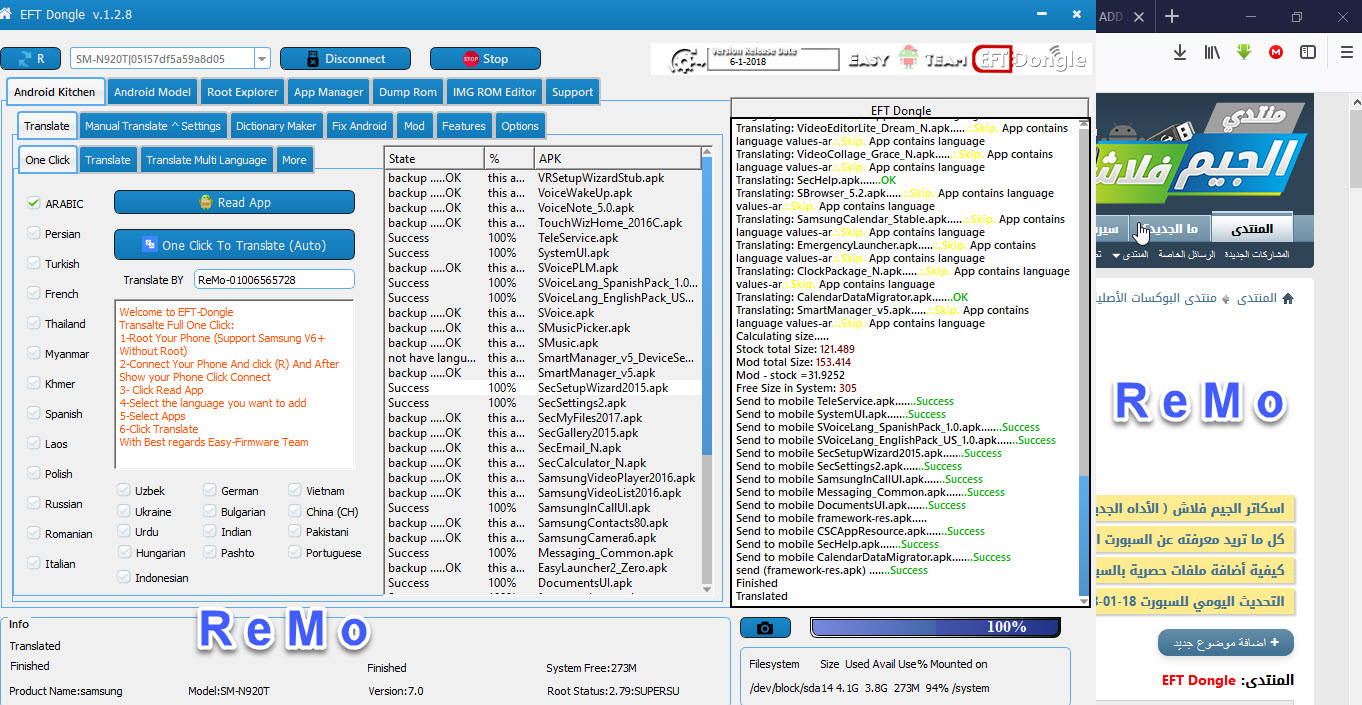Toggle the French language checkbox

click(34, 293)
